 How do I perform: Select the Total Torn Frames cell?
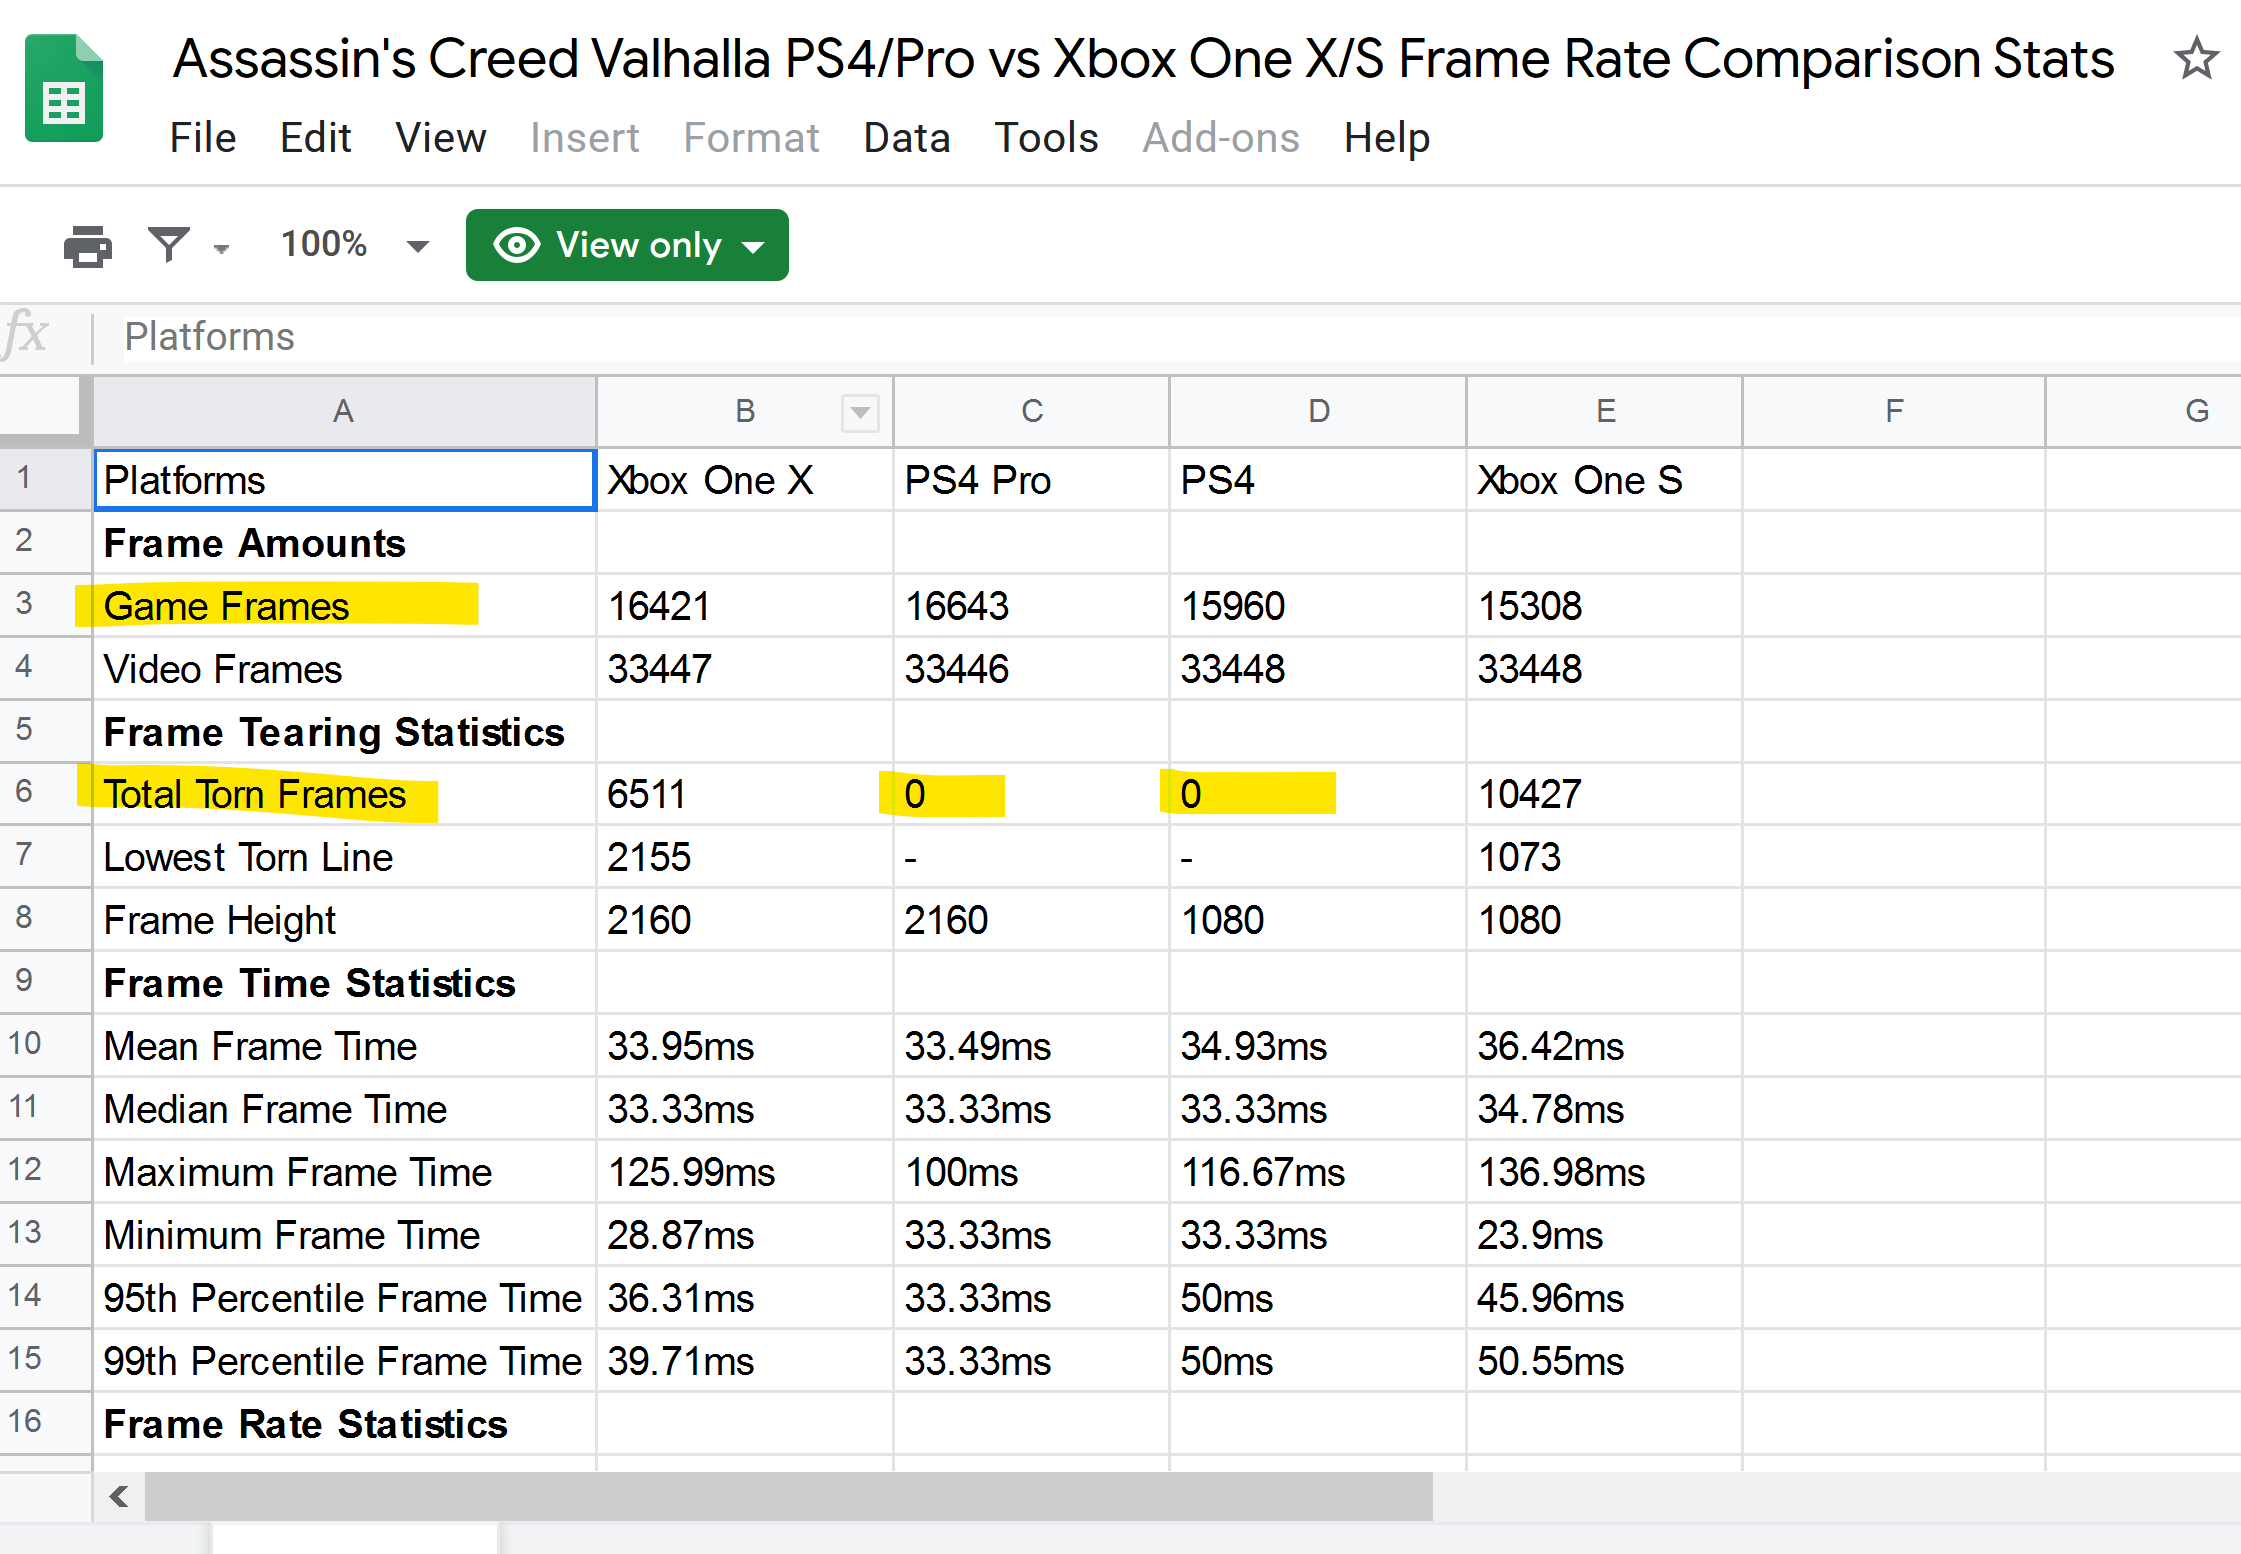click(344, 794)
